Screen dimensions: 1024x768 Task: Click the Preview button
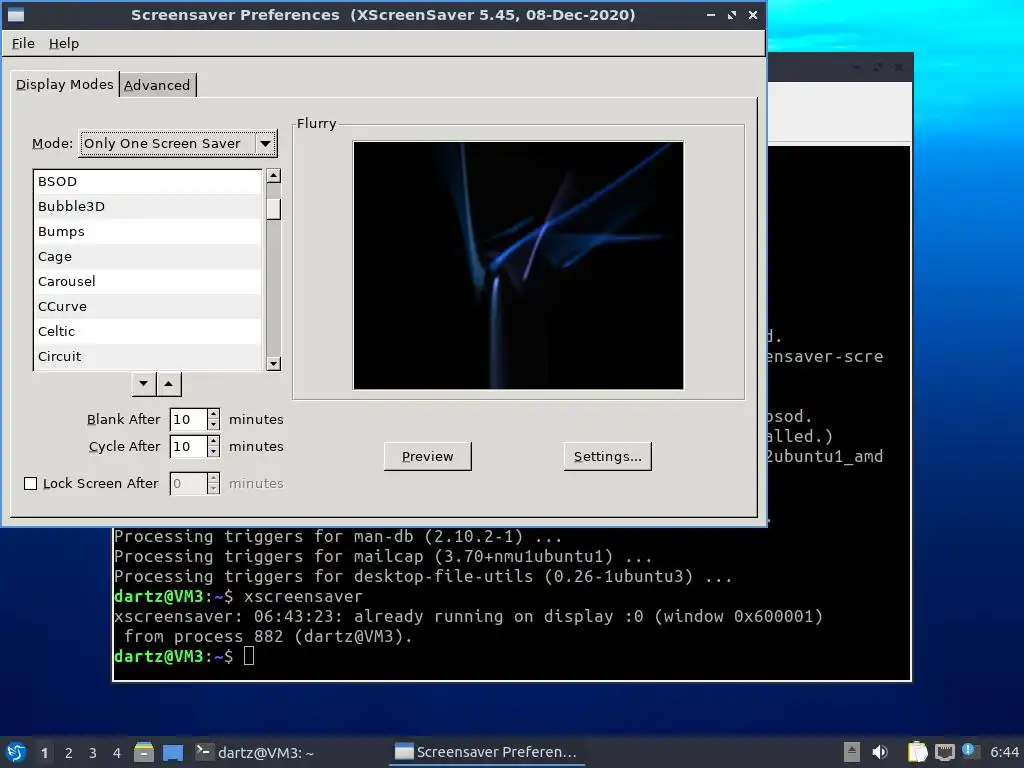click(427, 456)
